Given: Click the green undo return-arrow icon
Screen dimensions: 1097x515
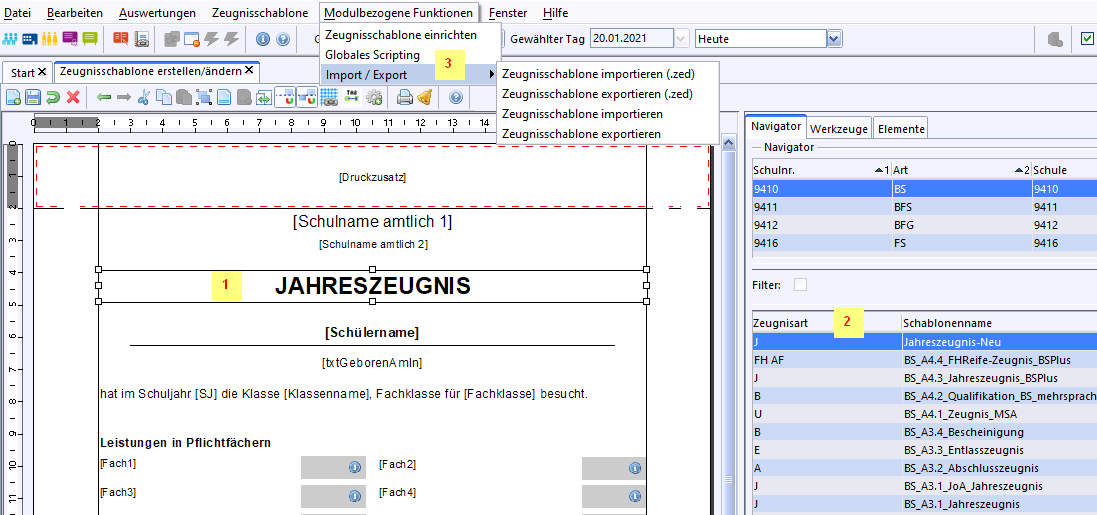Looking at the screenshot, I should coord(52,97).
